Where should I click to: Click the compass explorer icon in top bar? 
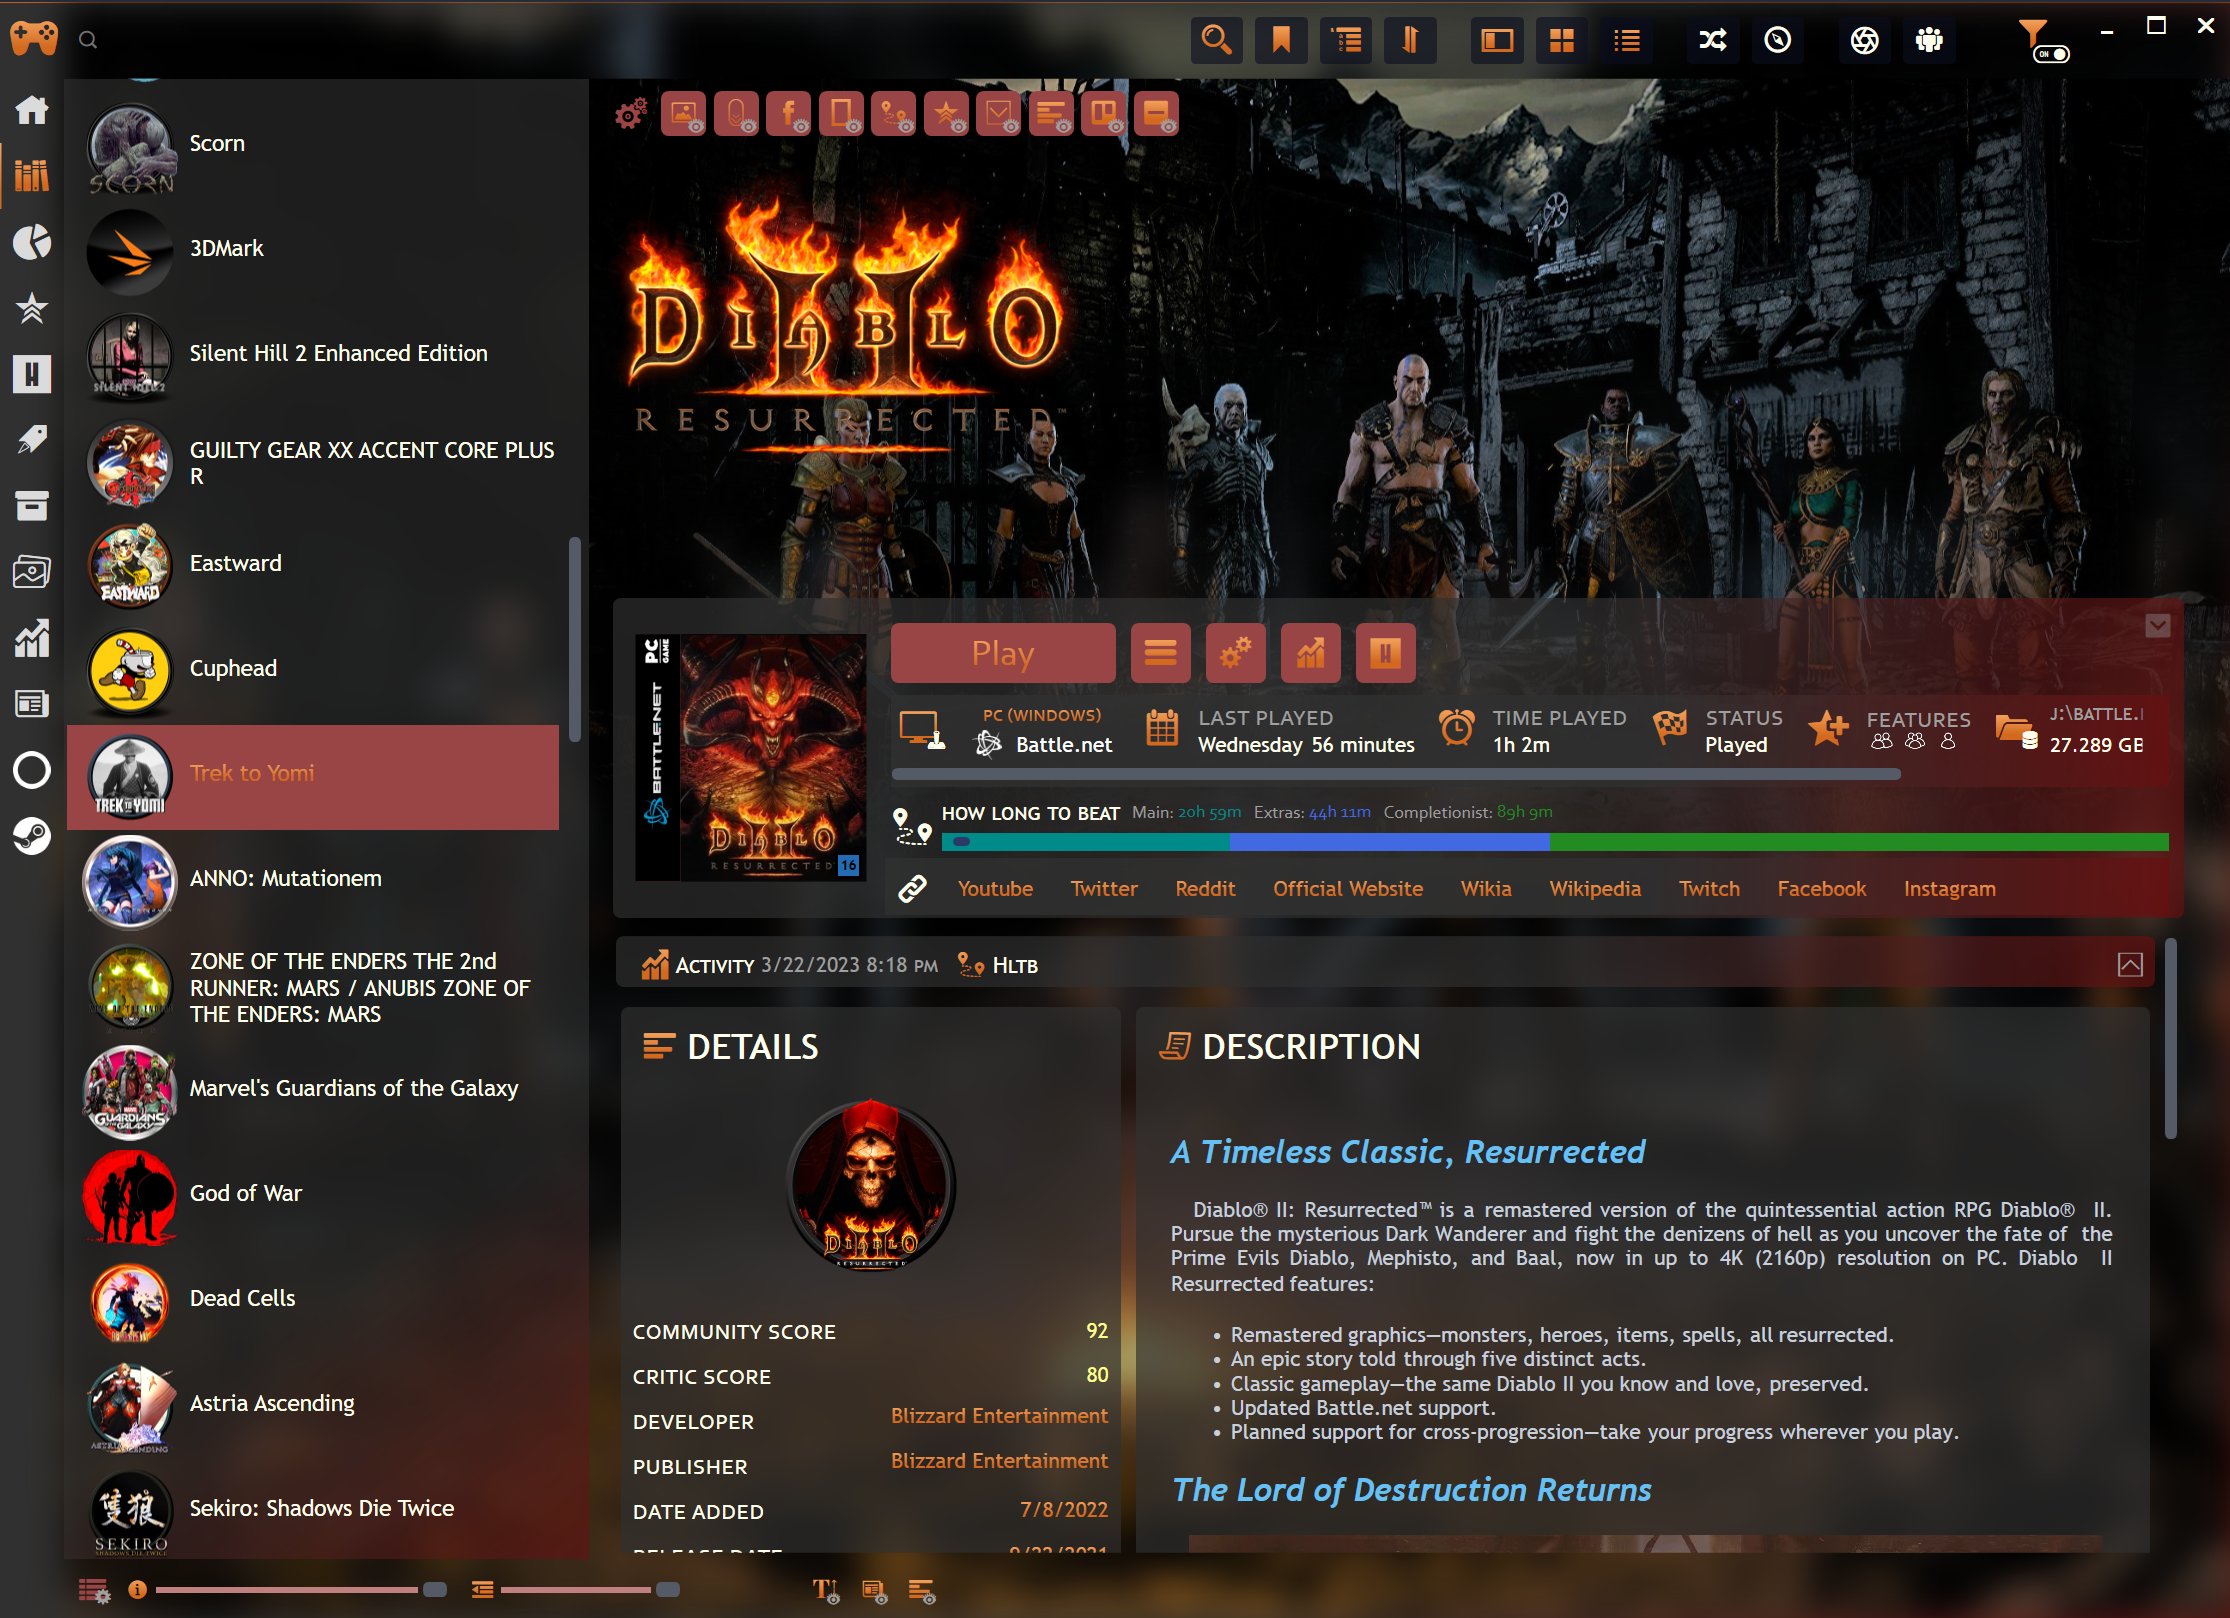click(x=1777, y=41)
